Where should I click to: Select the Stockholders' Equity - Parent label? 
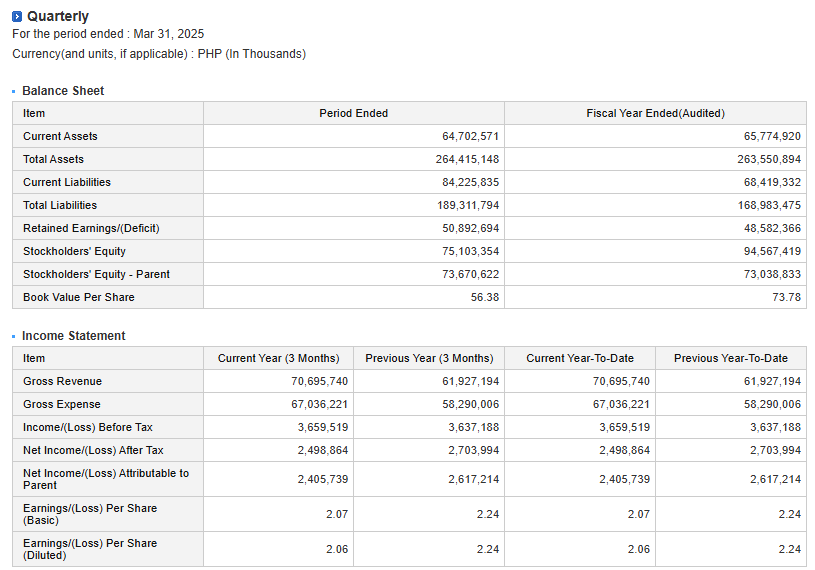[x=96, y=274]
